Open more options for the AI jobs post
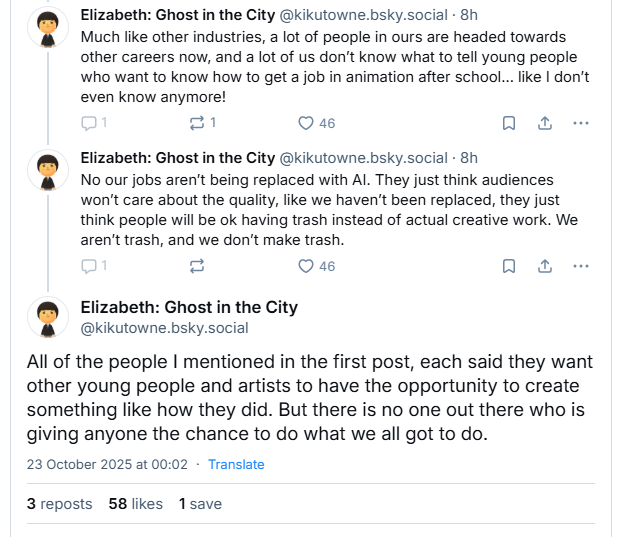 coord(581,266)
